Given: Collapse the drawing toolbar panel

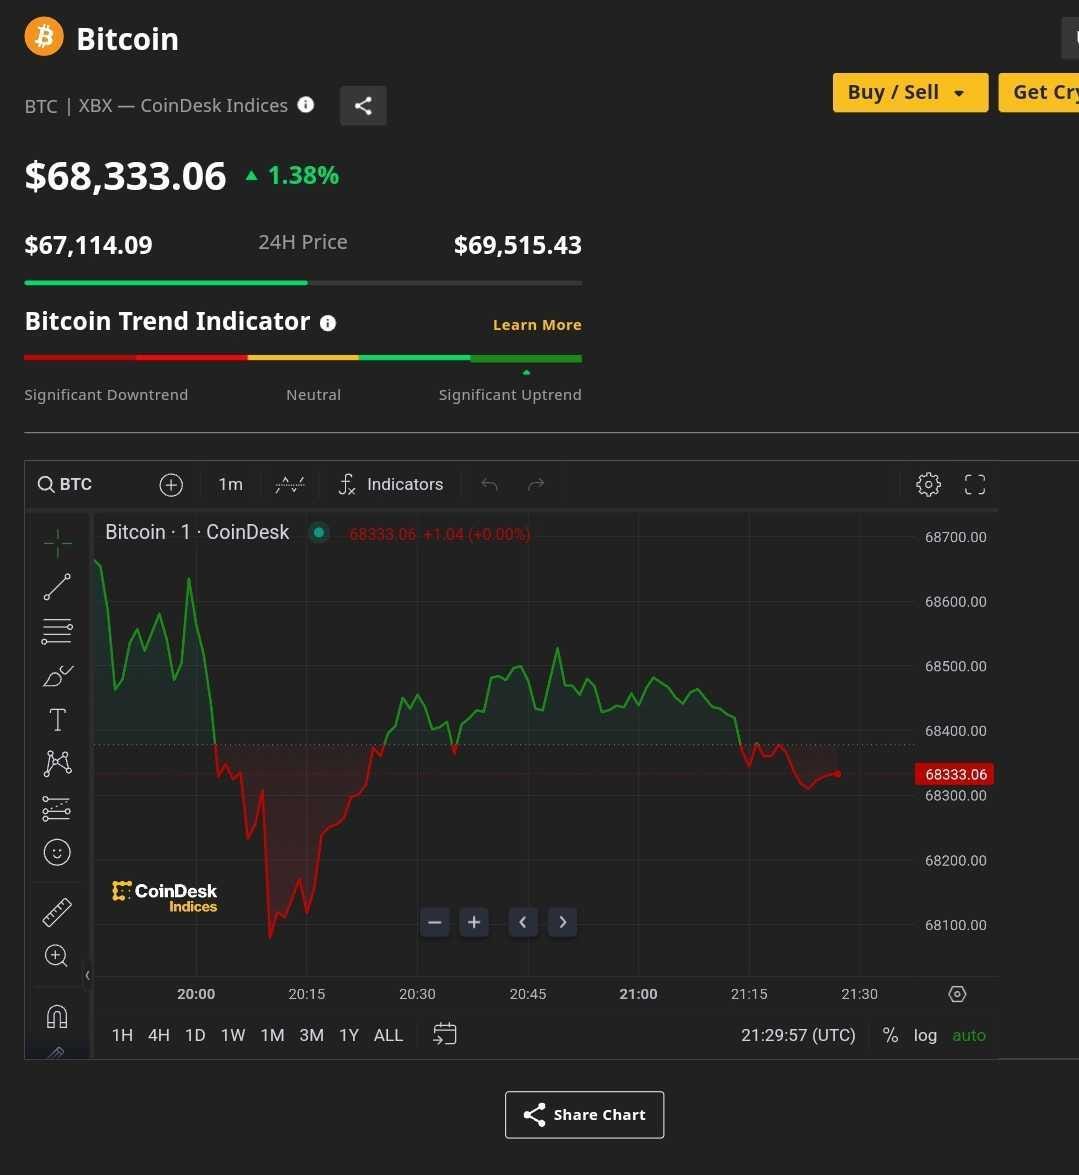Looking at the screenshot, I should tap(88, 975).
